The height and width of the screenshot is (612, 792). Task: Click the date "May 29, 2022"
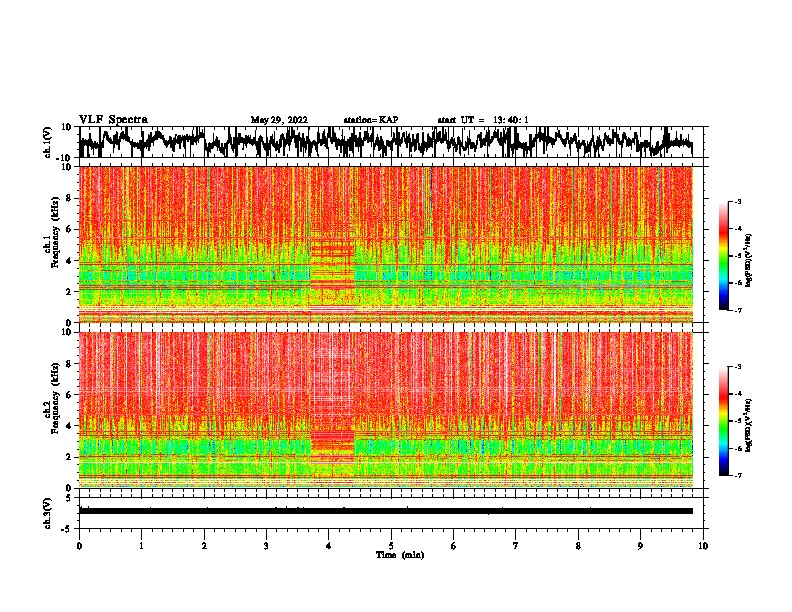pos(279,120)
